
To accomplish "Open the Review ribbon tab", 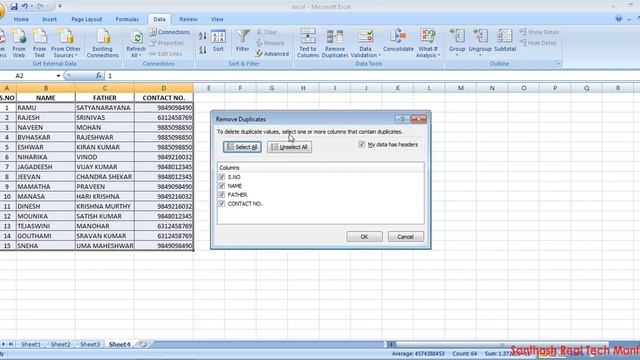I will pyautogui.click(x=188, y=19).
